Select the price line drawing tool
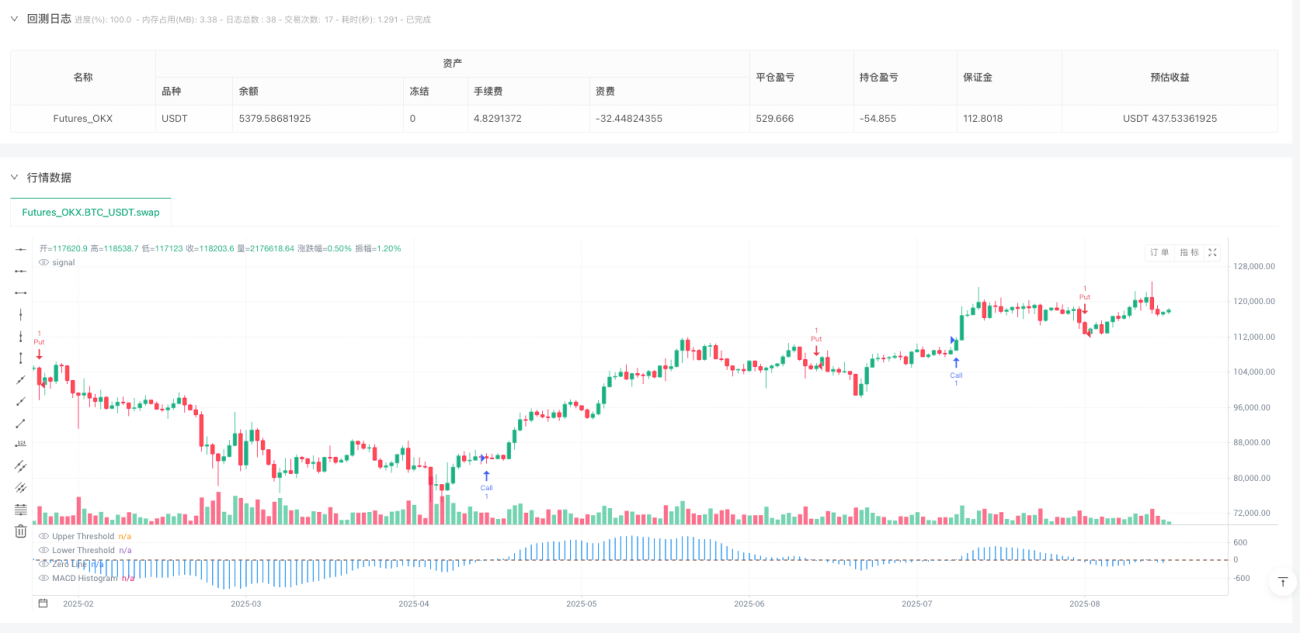1300x633 pixels. coord(20,444)
